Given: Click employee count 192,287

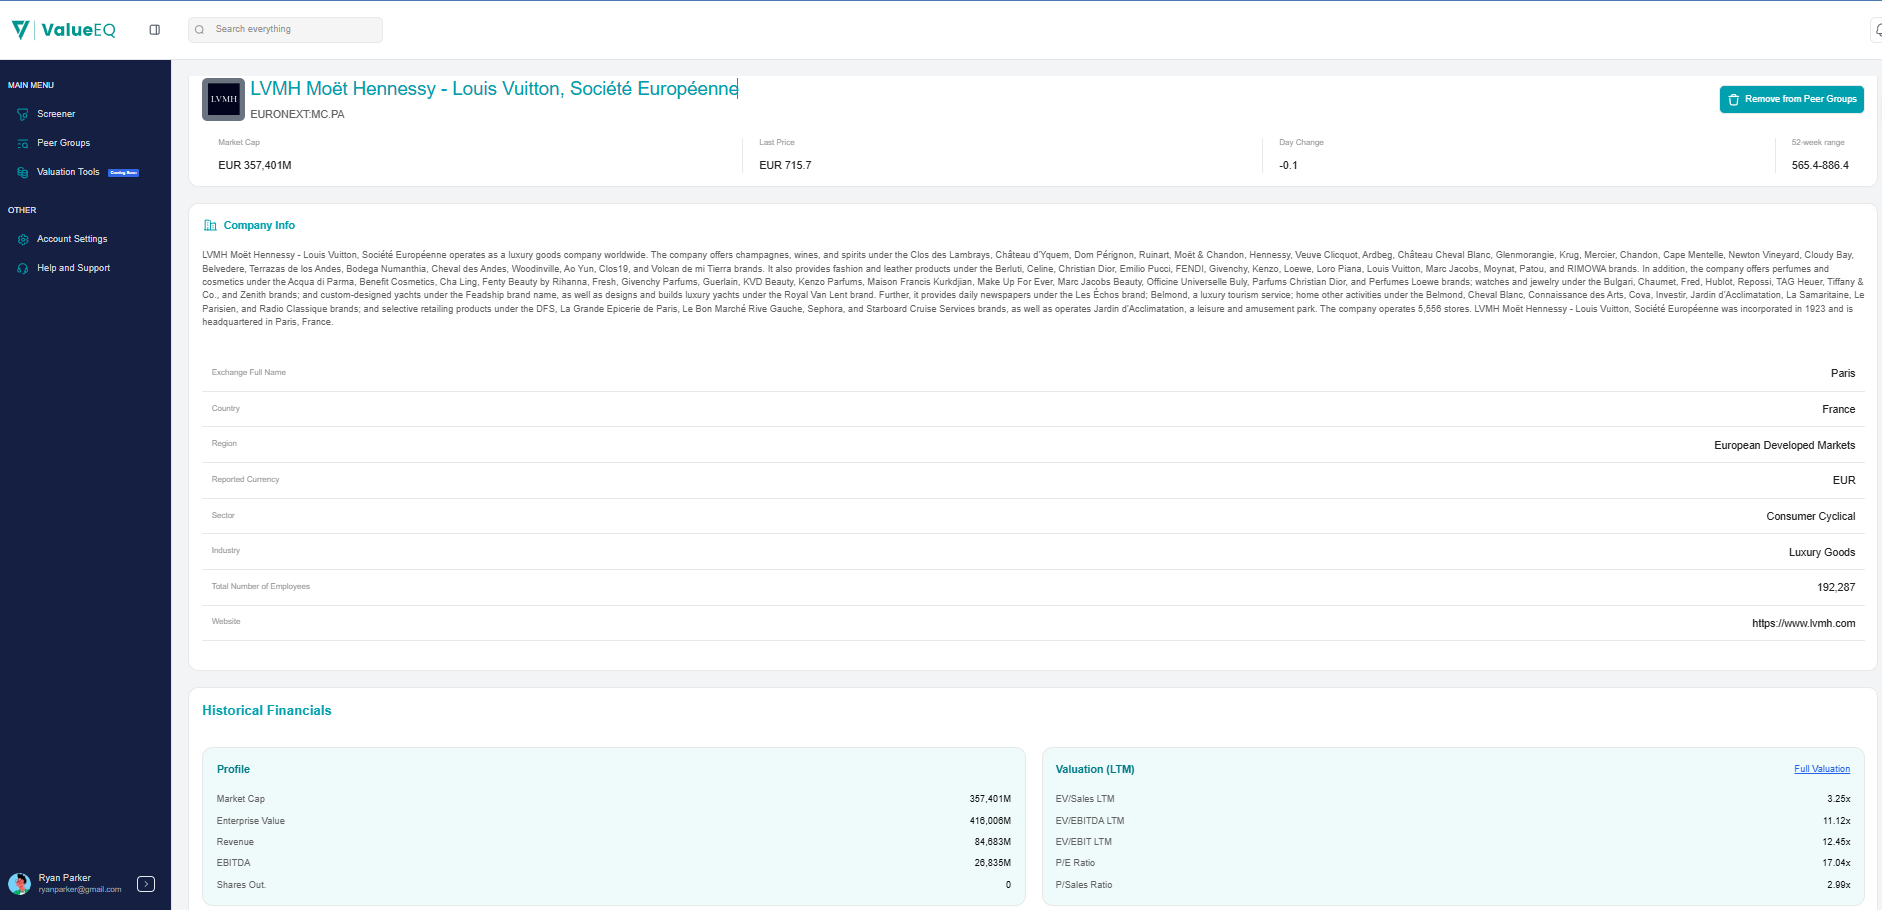Looking at the screenshot, I should (x=1835, y=587).
